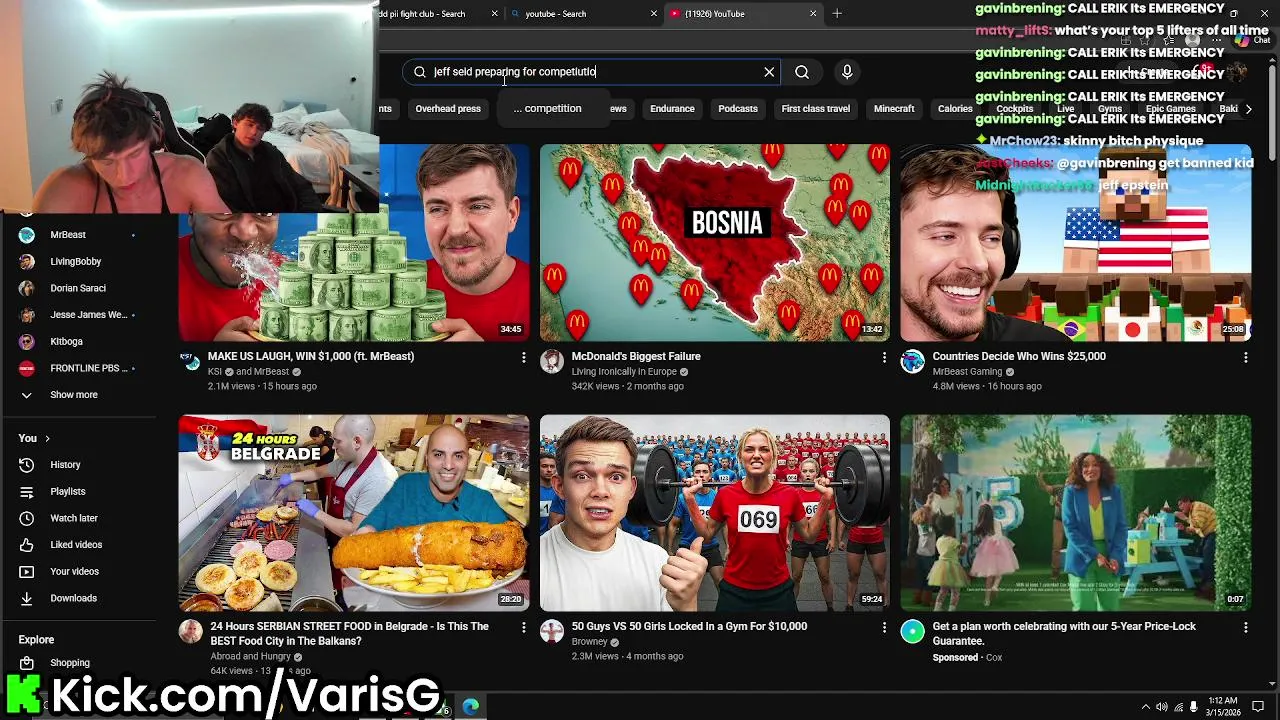The width and height of the screenshot is (1280, 720).
Task: Open the Bosnia McDonald's map thumbnail
Action: tap(714, 243)
